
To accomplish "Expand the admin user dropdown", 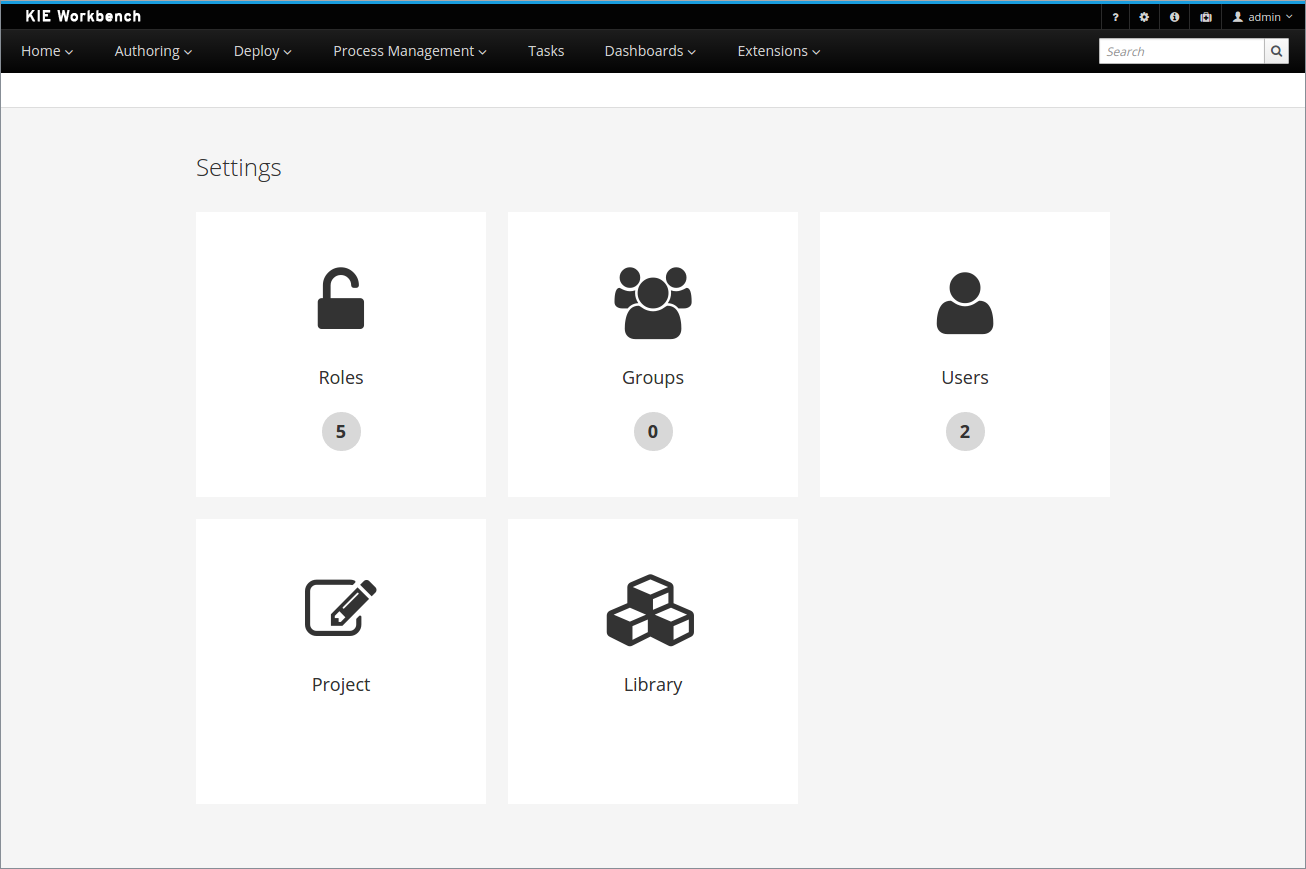I will (1263, 17).
